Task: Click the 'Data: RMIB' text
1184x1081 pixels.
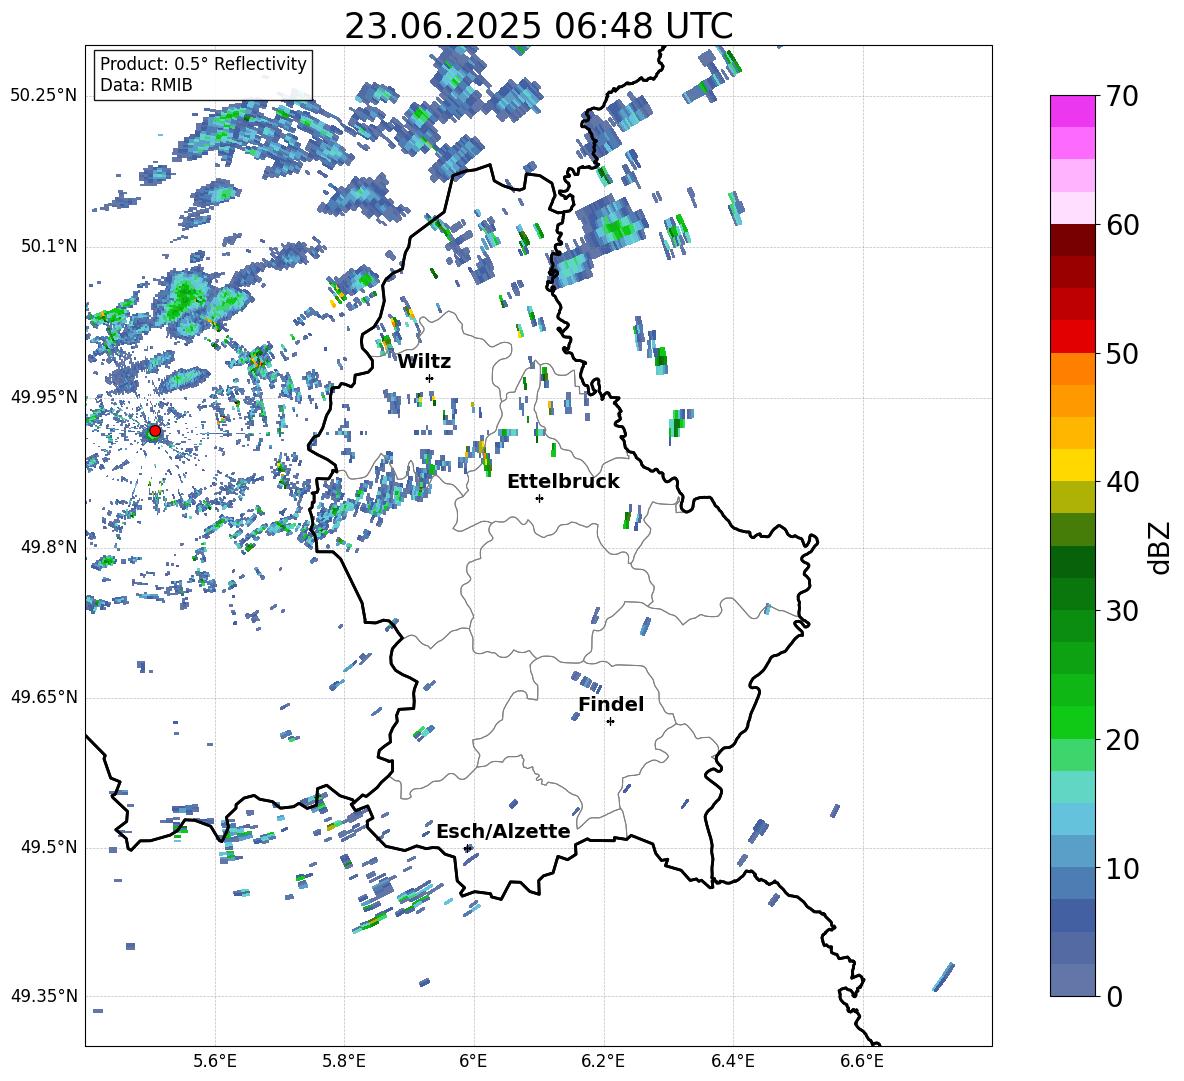Action: [146, 85]
